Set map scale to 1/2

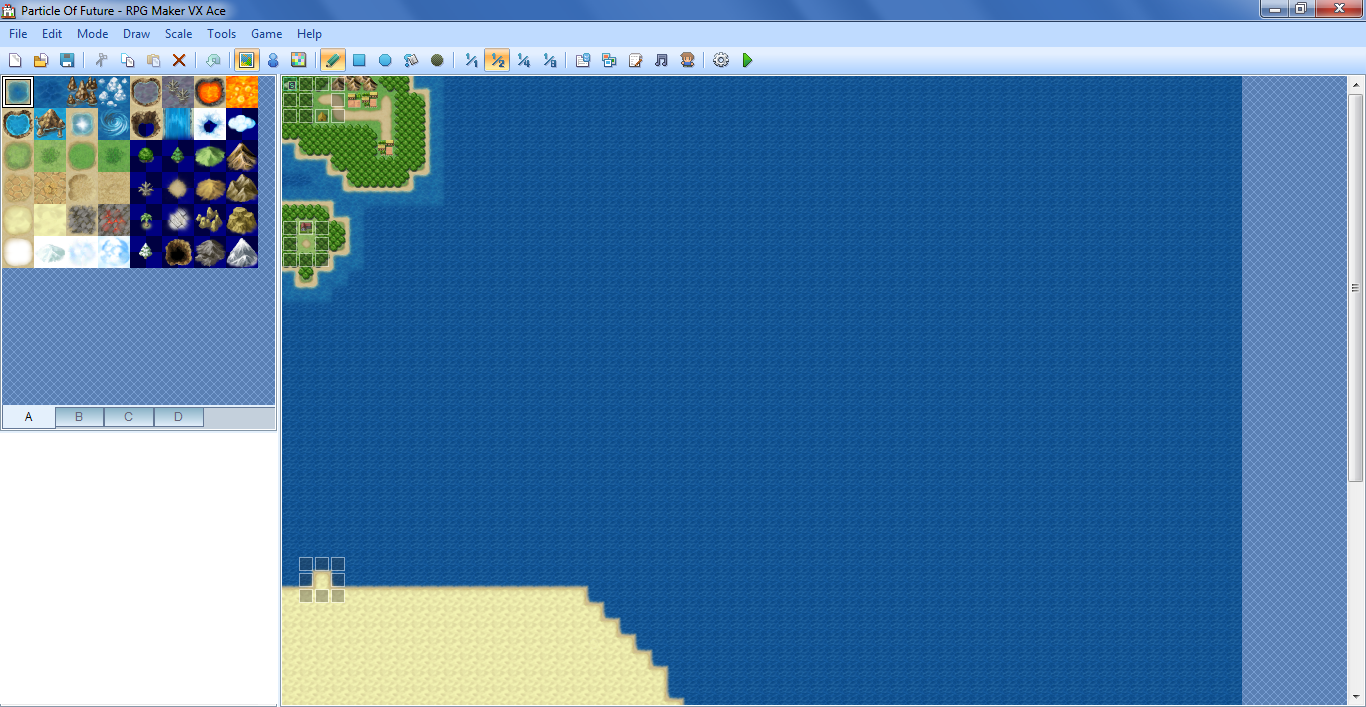click(x=497, y=60)
